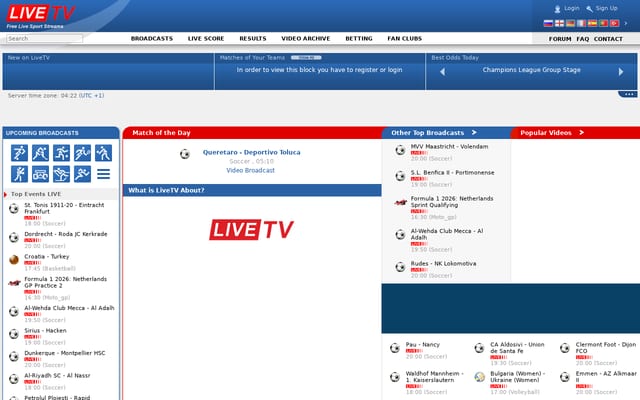Click volleyball icon beside Bulgaria (Women)
Screen dimensions: 640x400
(480, 377)
